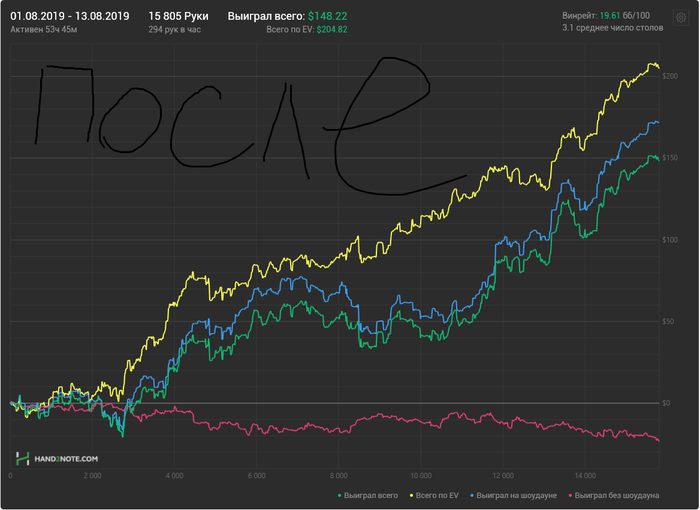Click the 8 000 x-axis label

pos(339,476)
